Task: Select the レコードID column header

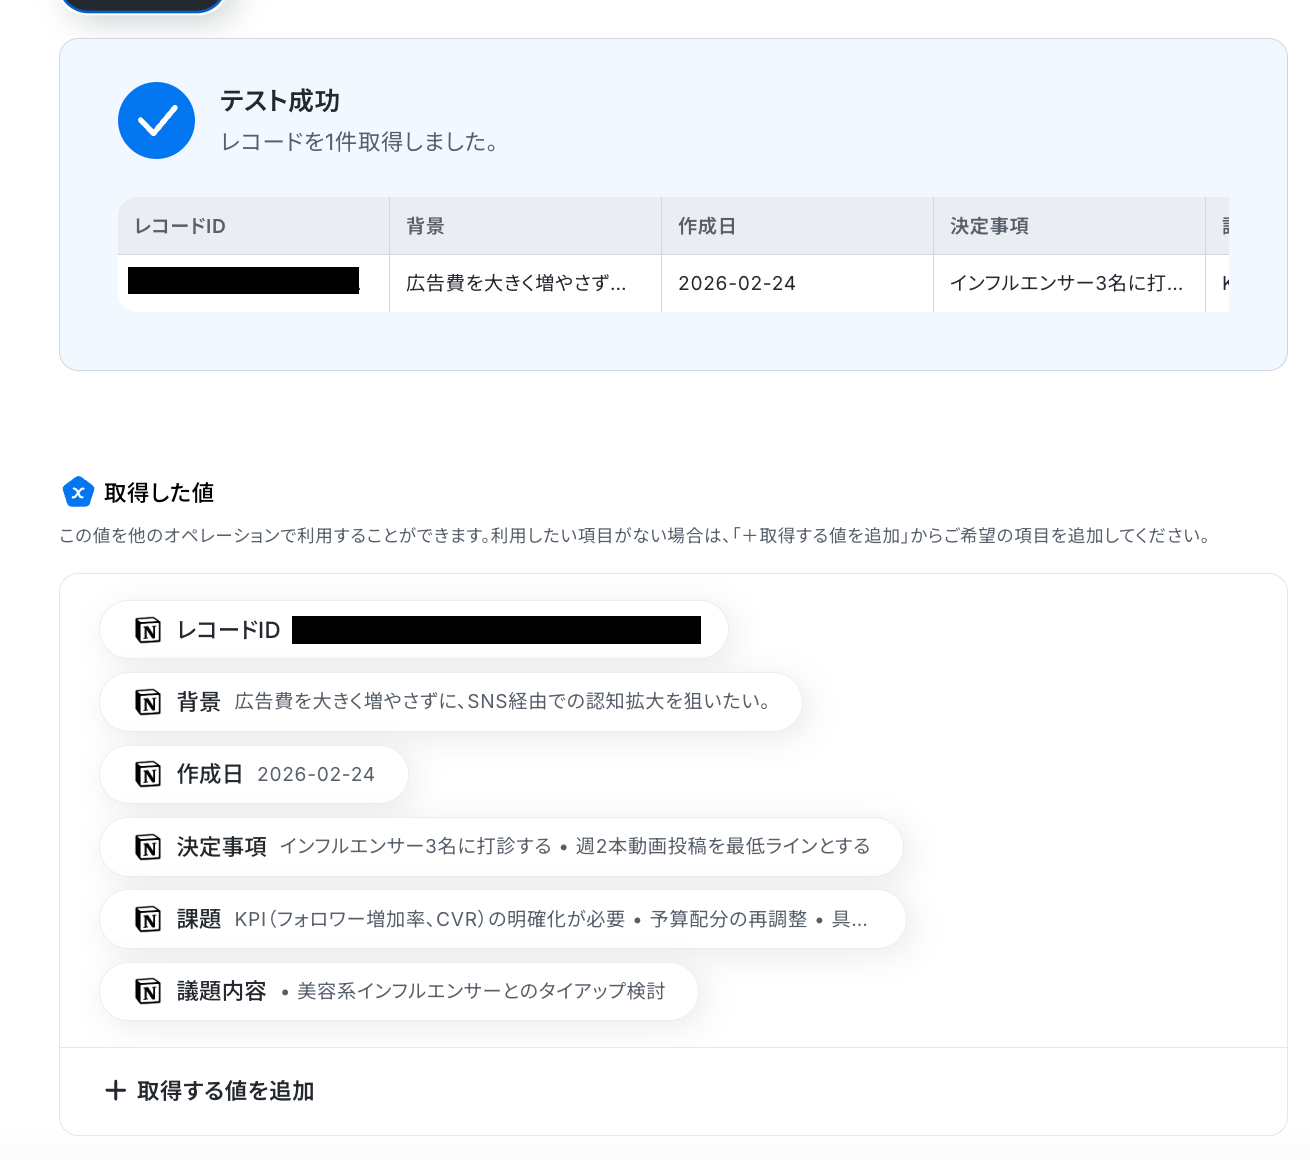Action: click(254, 226)
